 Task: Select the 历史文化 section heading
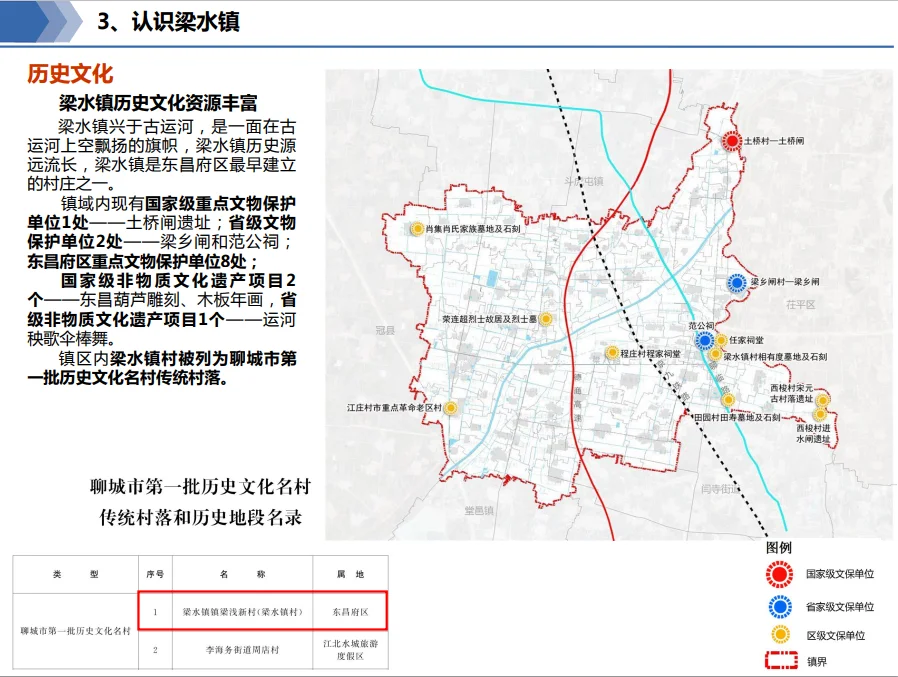70,74
